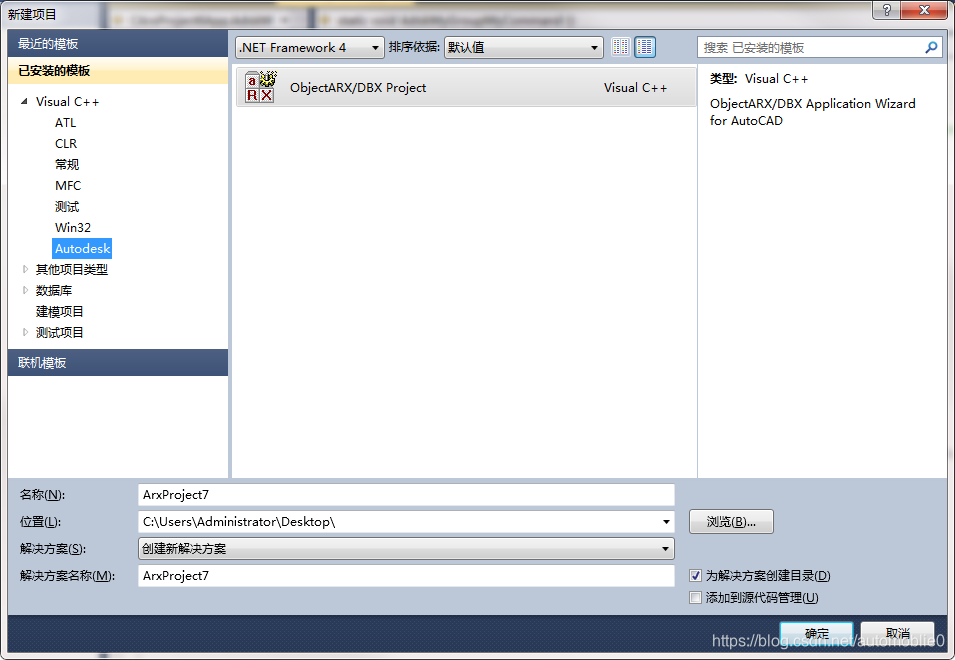This screenshot has width=955, height=660.
Task: Expand the 测试项目 tree node
Action: tap(25, 332)
